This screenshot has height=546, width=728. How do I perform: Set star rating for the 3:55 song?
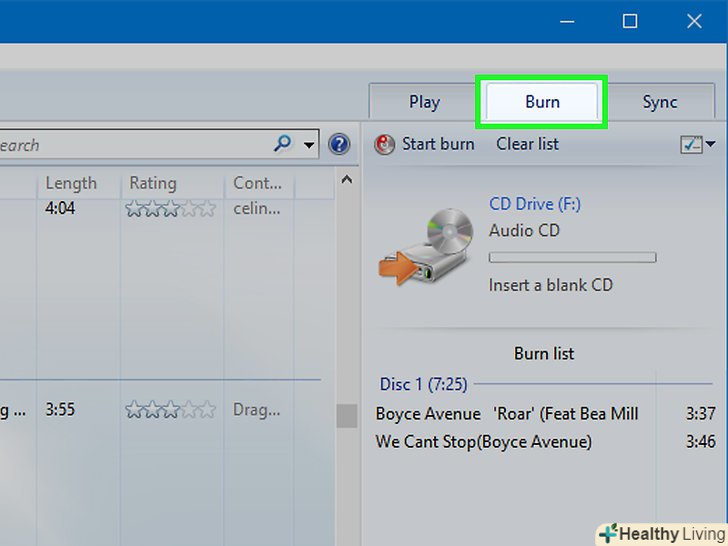[170, 410]
